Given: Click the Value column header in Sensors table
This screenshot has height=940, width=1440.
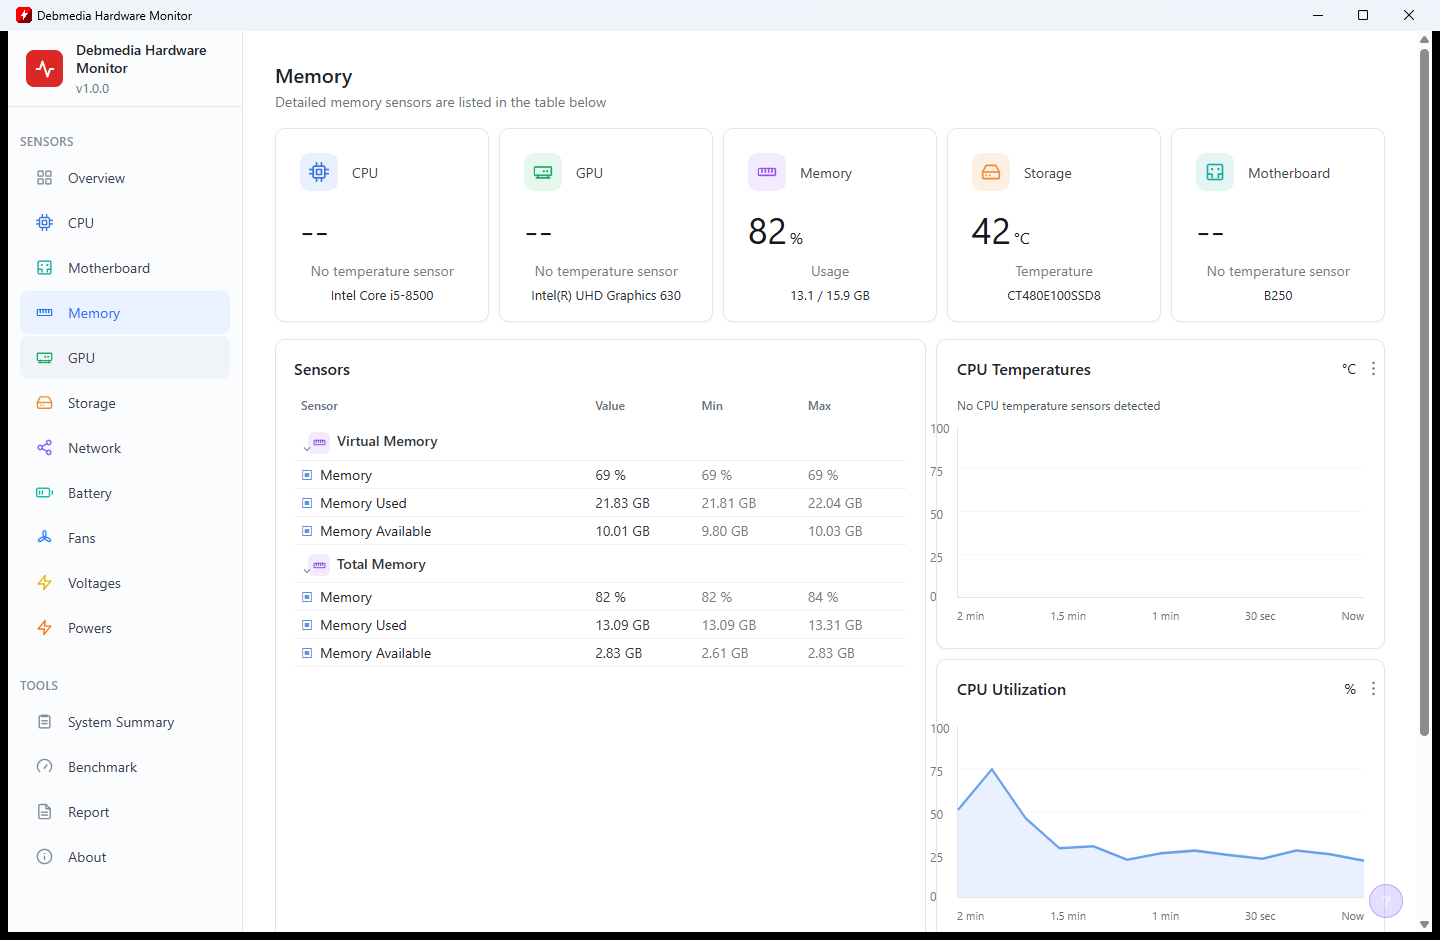Looking at the screenshot, I should click(610, 406).
